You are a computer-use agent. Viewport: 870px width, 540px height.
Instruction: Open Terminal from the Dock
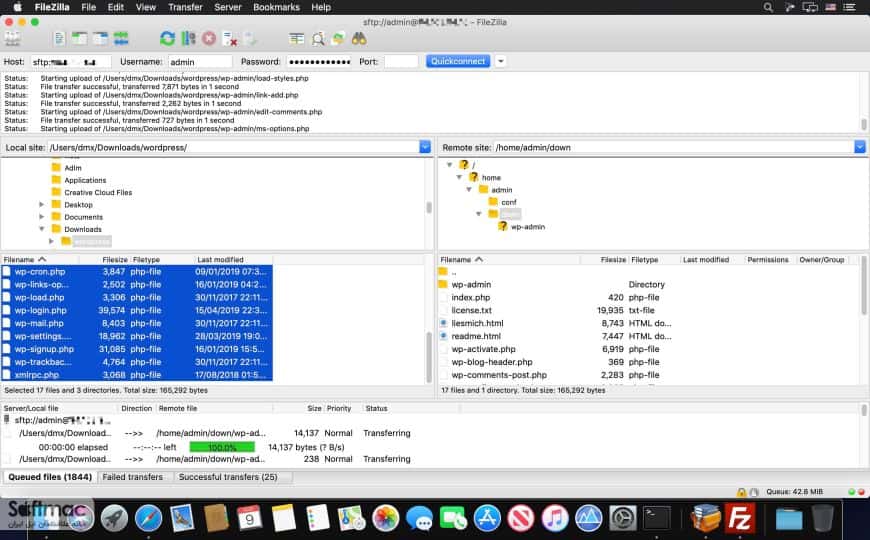tap(657, 518)
